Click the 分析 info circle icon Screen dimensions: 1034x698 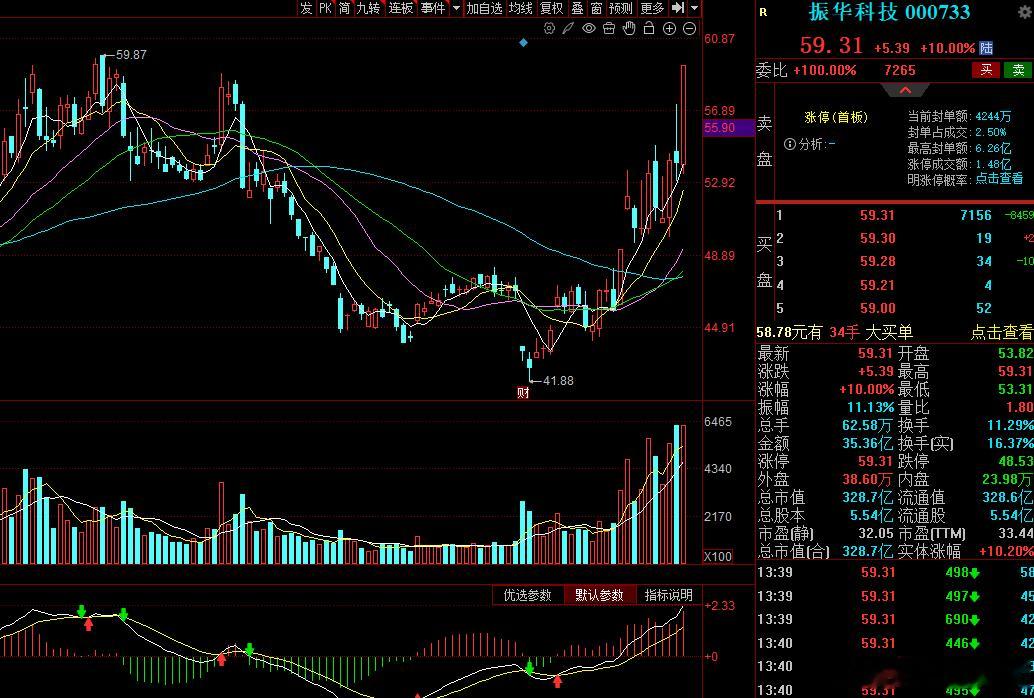click(x=789, y=144)
